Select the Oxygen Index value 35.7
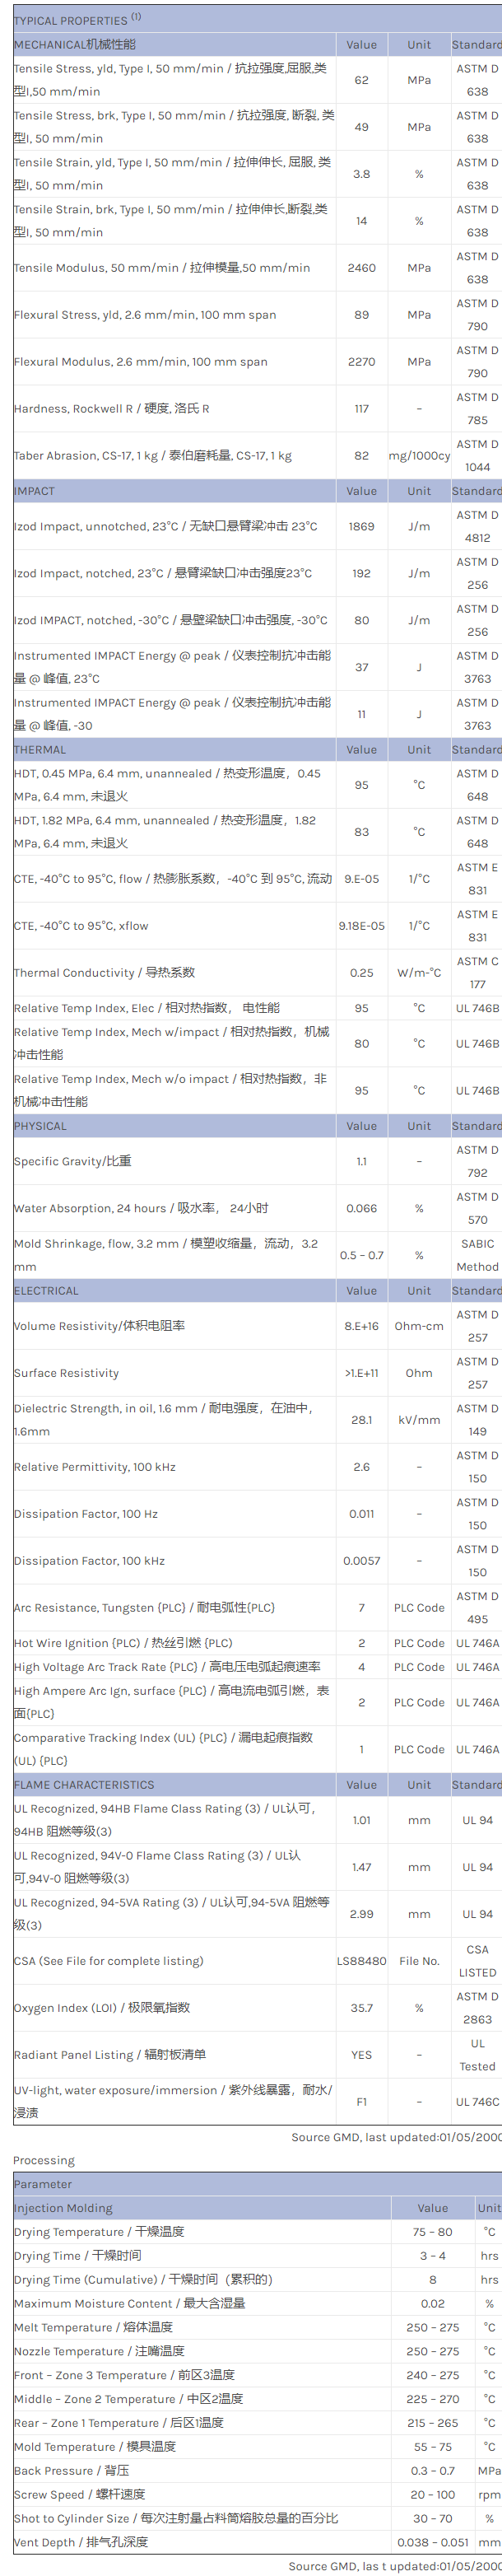This screenshot has height=2576, width=502. [x=361, y=2008]
